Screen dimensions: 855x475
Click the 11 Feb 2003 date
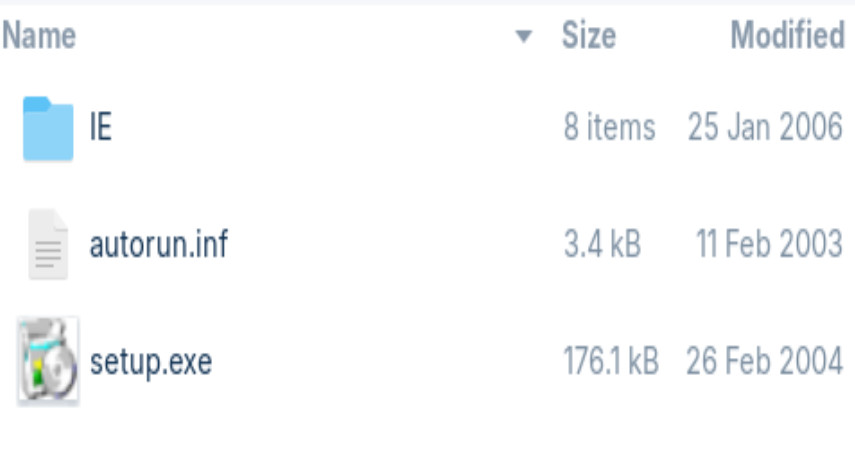769,245
